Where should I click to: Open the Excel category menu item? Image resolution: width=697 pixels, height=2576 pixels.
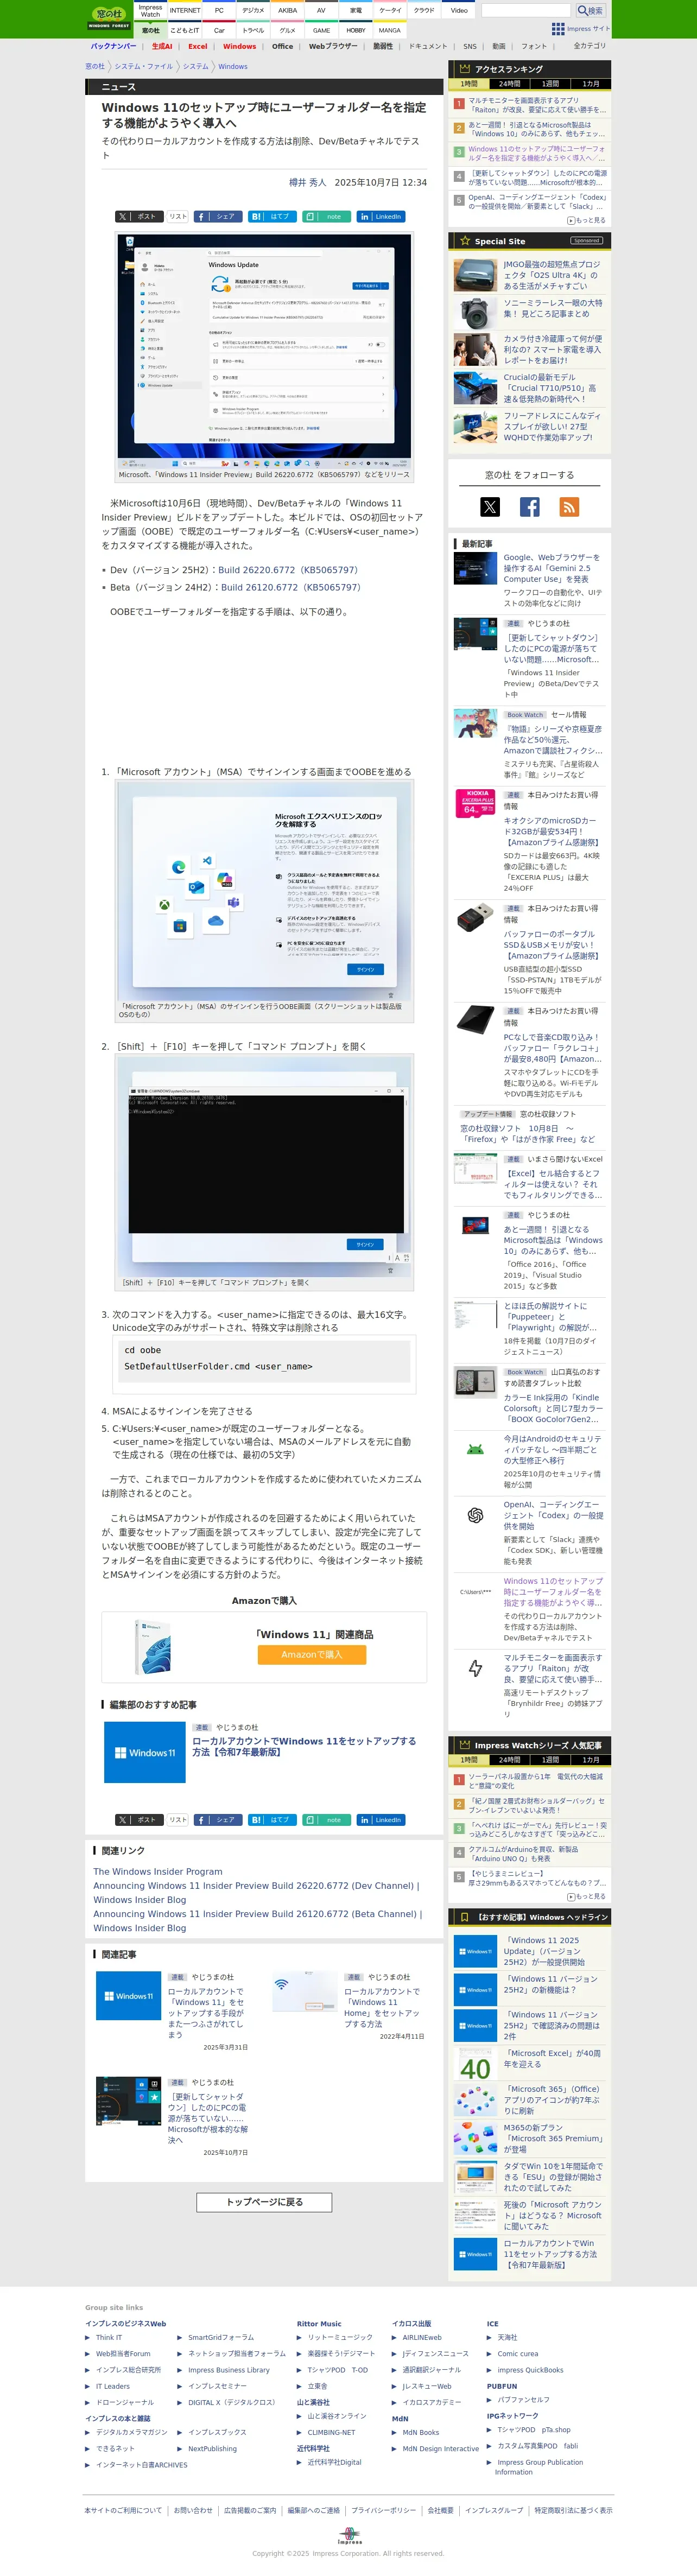[198, 46]
